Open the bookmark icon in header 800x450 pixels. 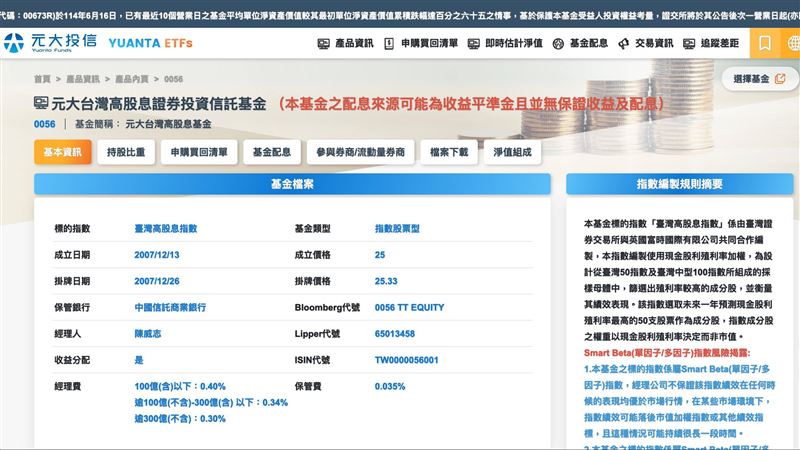(764, 43)
